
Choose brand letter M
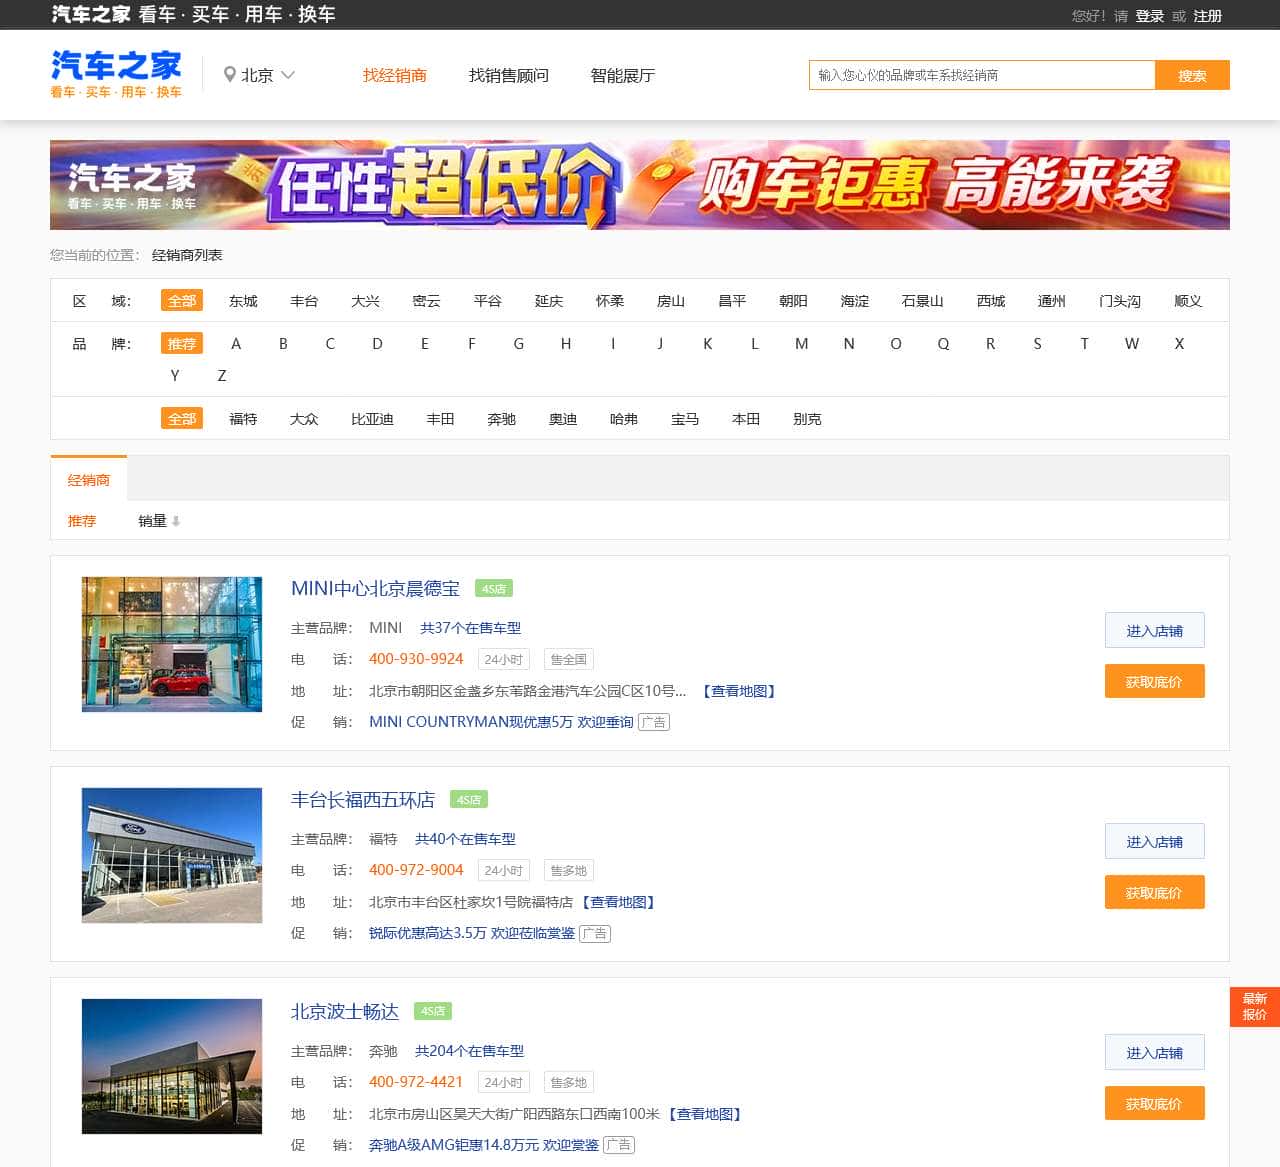[801, 344]
